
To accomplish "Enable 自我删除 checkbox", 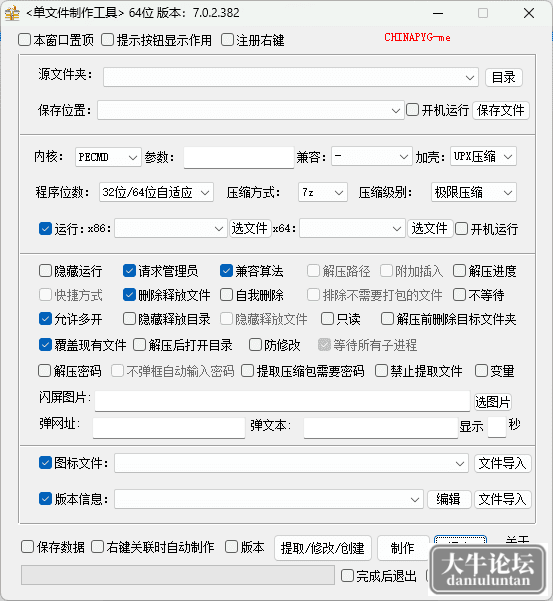I will 227,295.
